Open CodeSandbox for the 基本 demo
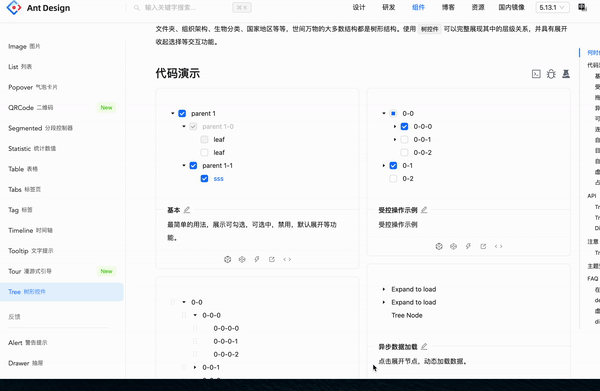600x391 pixels. 228,259
